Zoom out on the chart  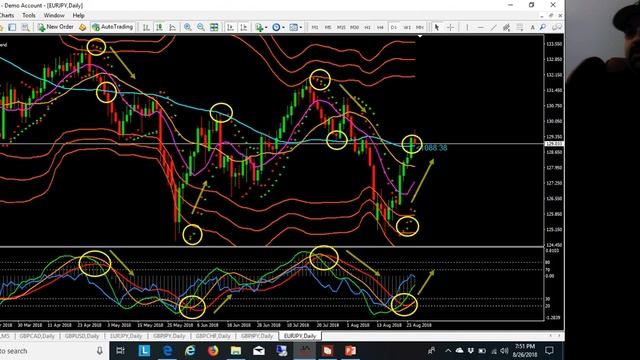(x=201, y=27)
